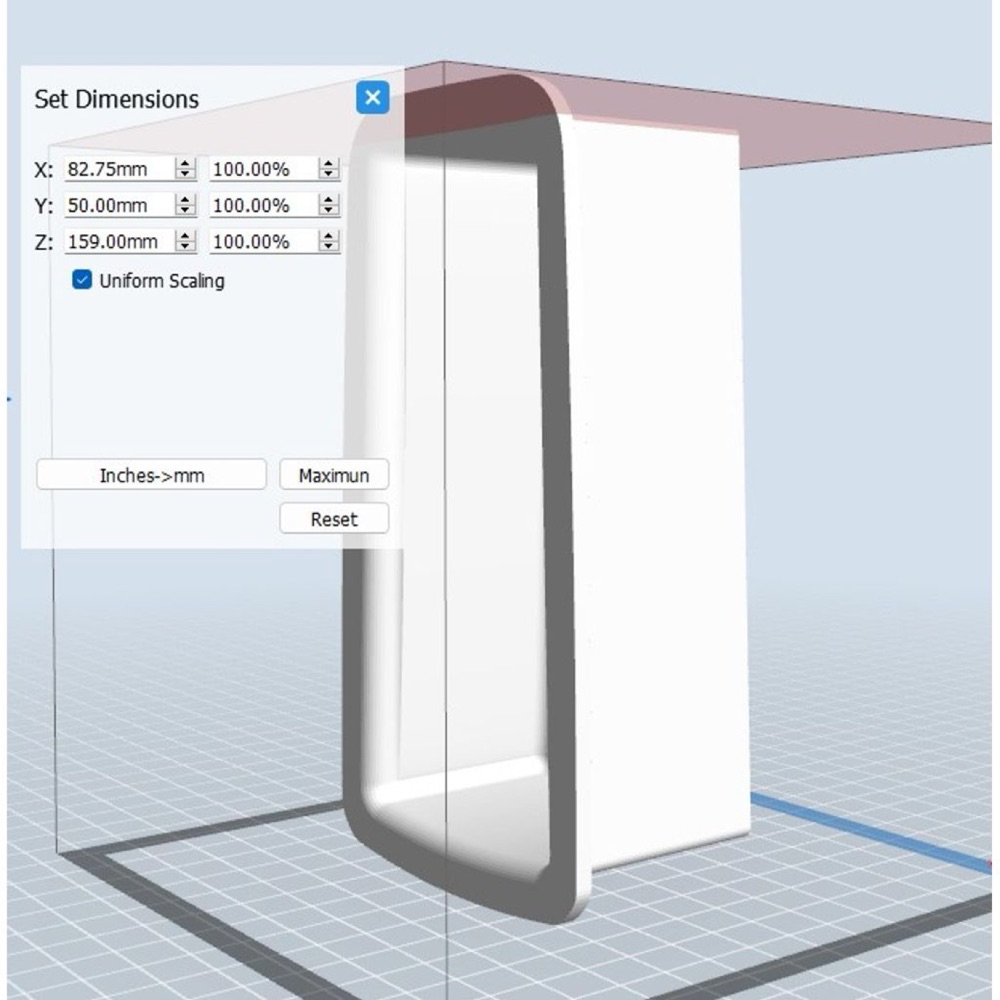
Task: Decrease Y dimension with its down arrow
Action: 186,211
